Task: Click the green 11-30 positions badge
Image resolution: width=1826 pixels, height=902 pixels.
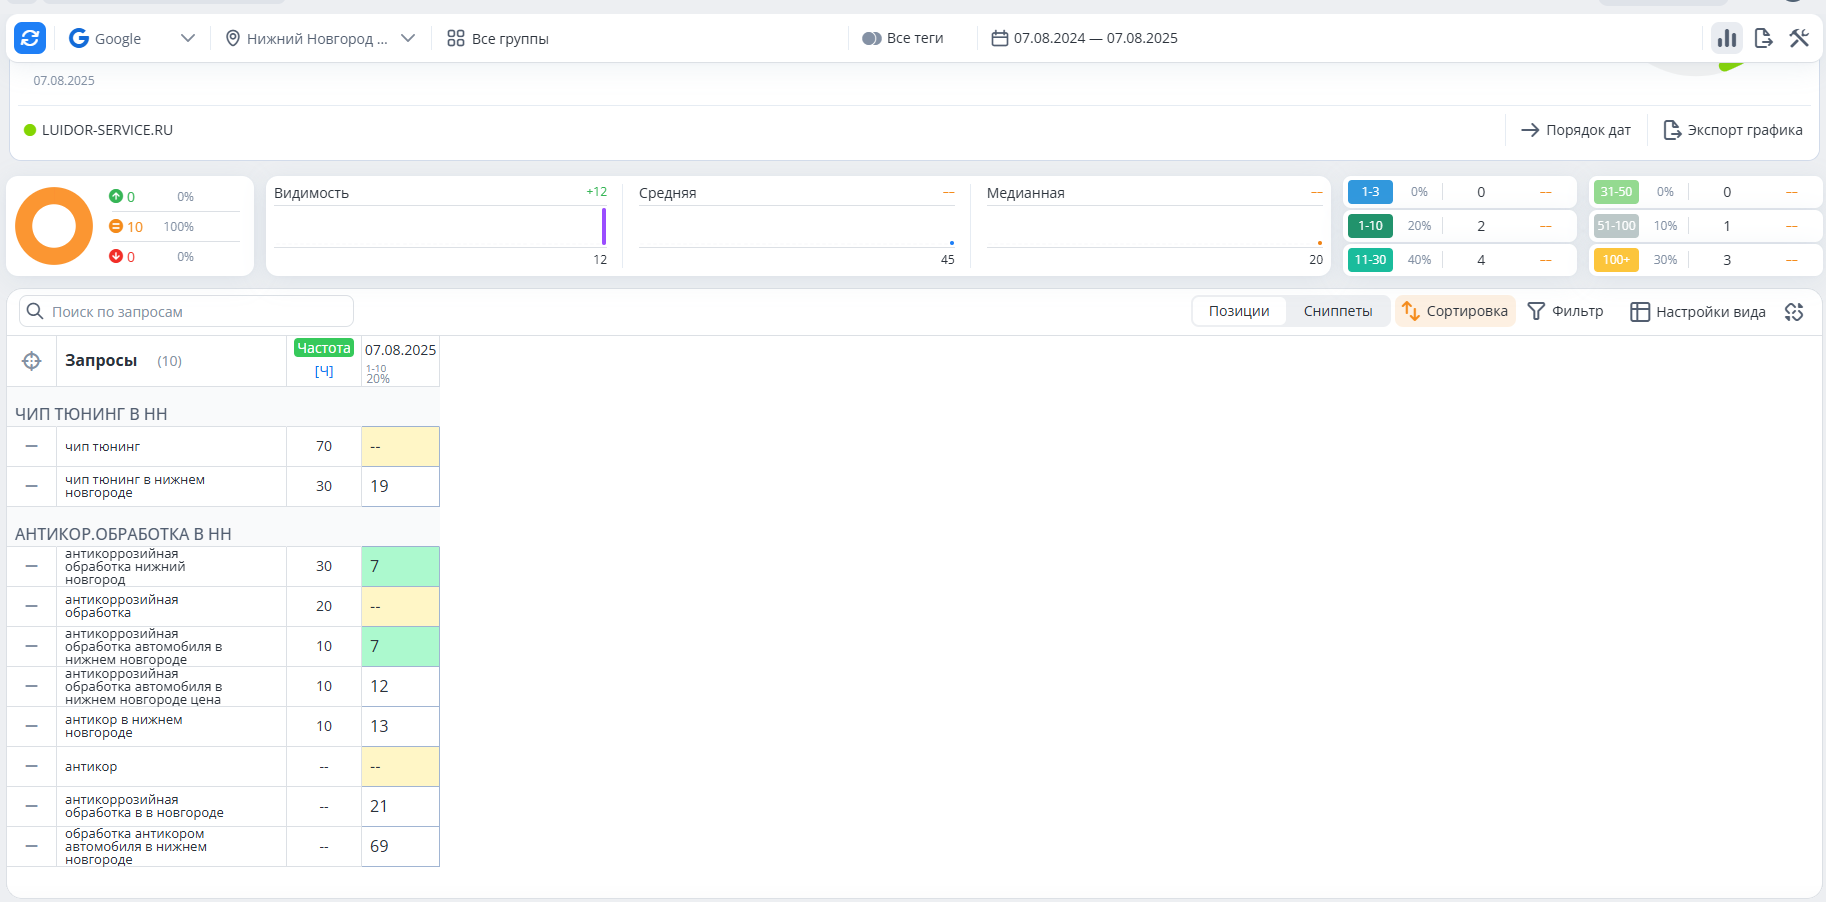Action: tap(1370, 260)
